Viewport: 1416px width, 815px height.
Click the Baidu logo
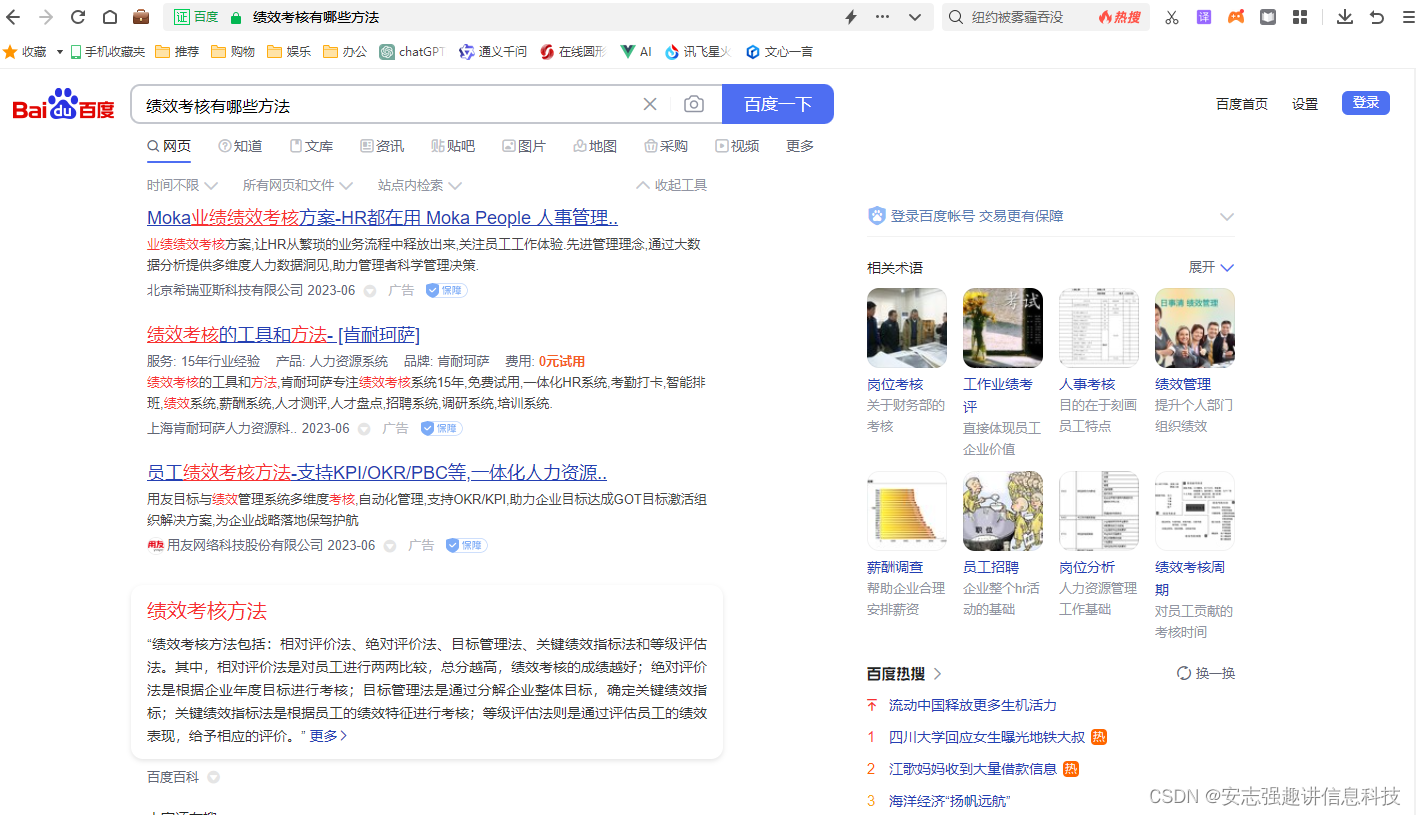click(64, 104)
